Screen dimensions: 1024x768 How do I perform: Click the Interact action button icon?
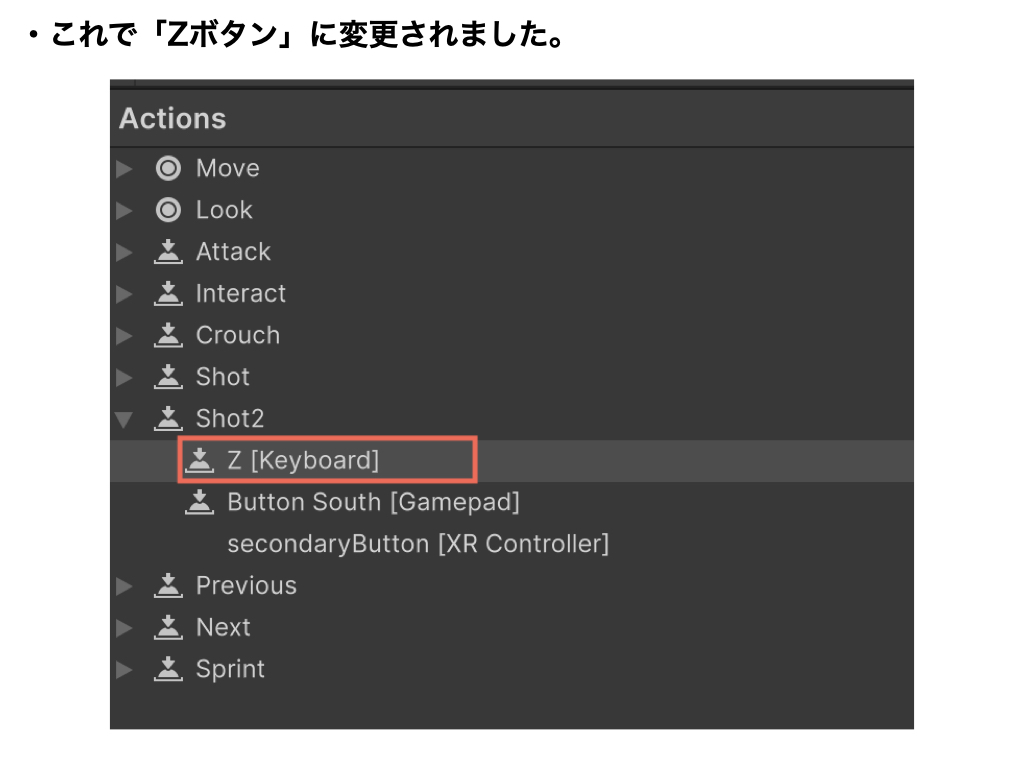(168, 294)
